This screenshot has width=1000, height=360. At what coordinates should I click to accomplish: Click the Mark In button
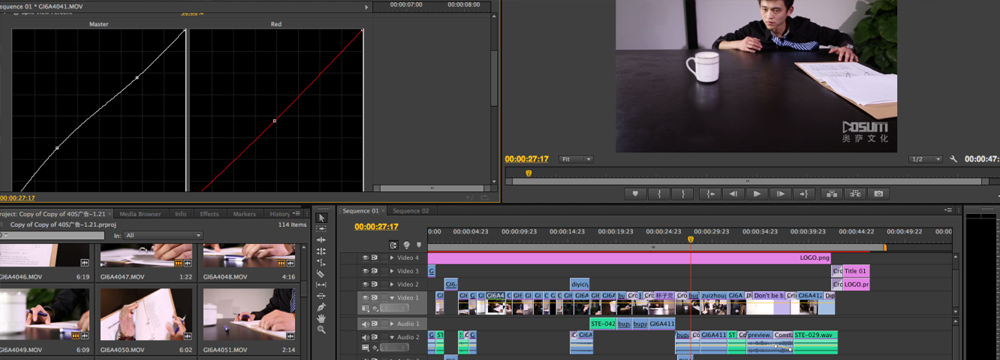tap(659, 193)
